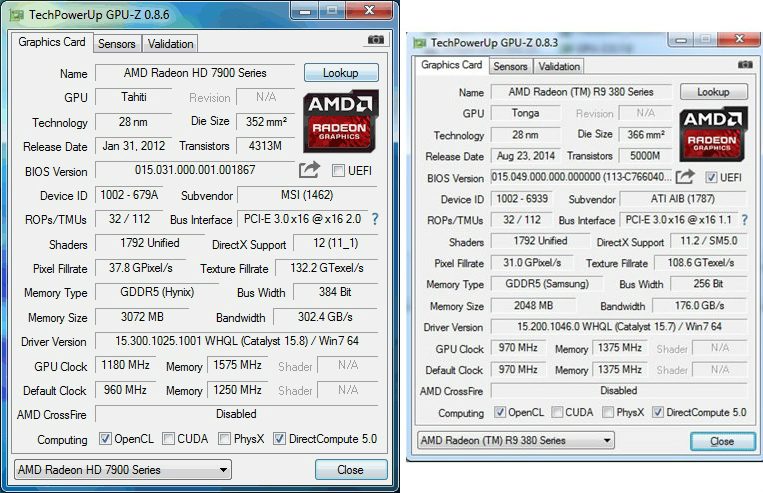
Task: Click Lookup button in GPU-Z 0.8.3 window
Action: pyautogui.click(x=713, y=92)
